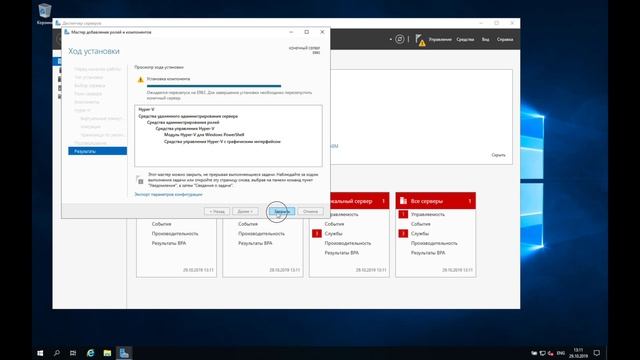
Task: Select the Подтверждение wizard step
Action: point(91,143)
